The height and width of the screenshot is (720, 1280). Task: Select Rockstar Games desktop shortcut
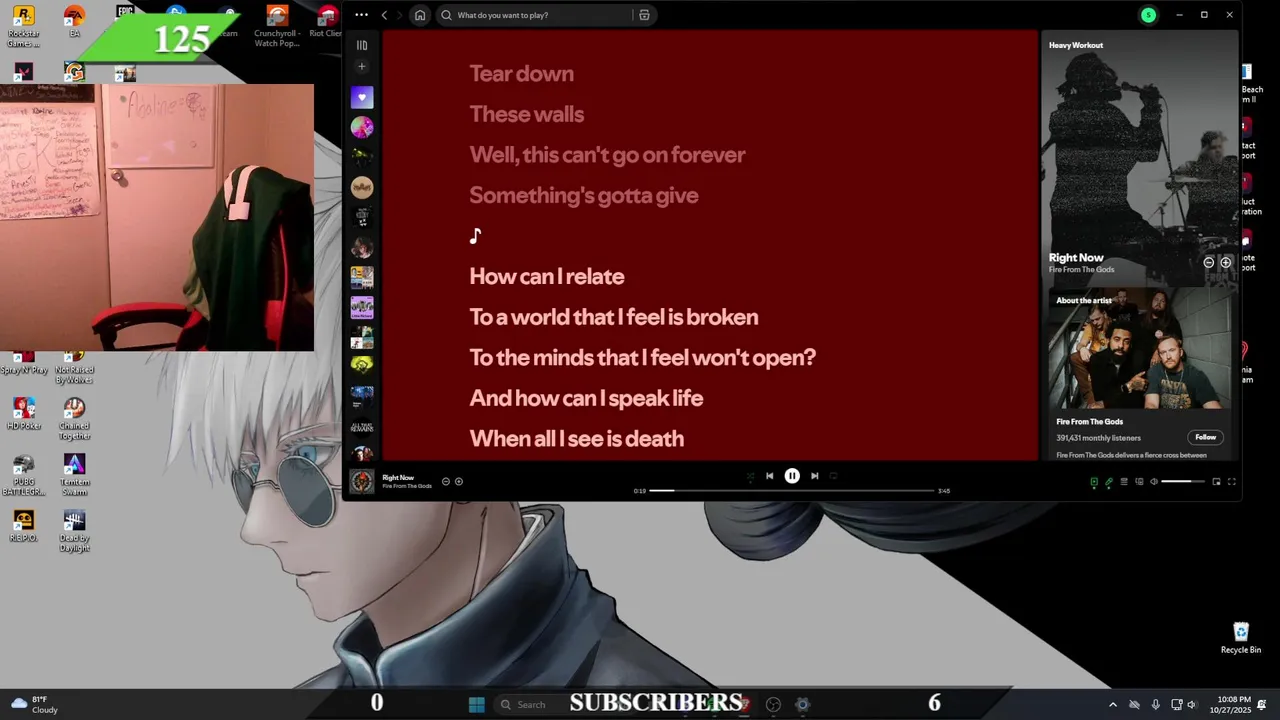coord(23,26)
